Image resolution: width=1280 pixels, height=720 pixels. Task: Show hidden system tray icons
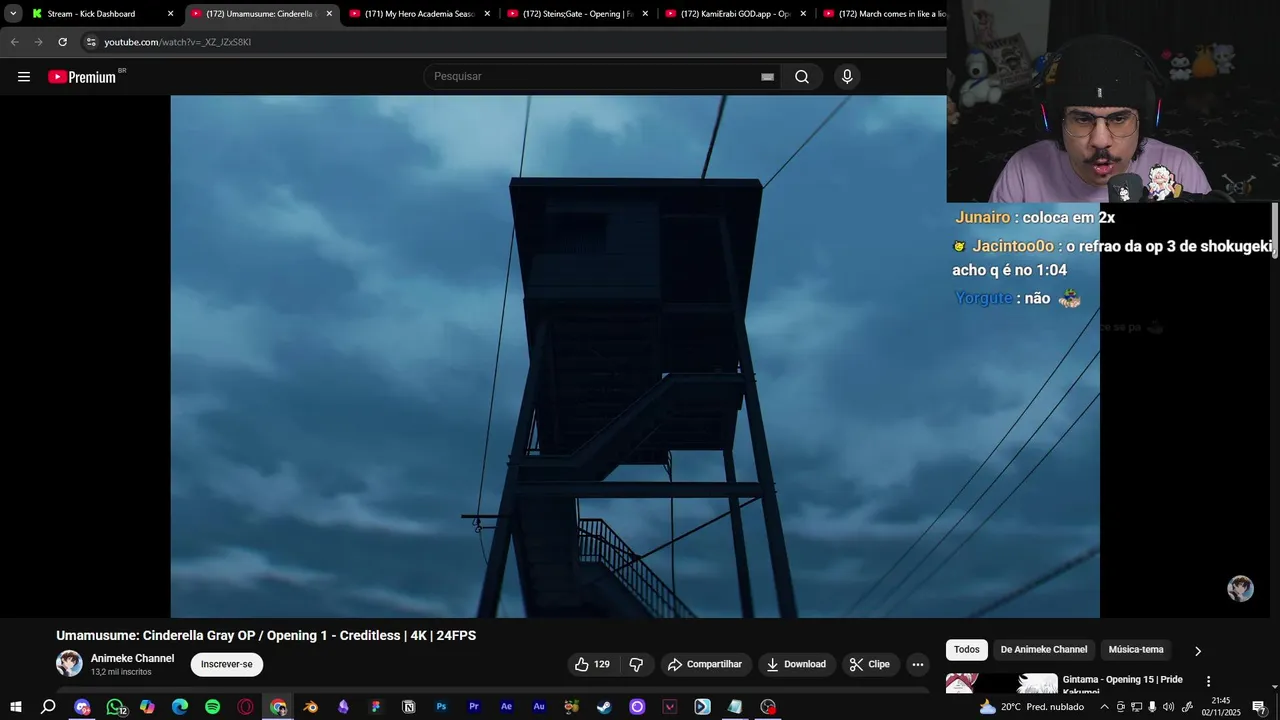click(x=1104, y=707)
